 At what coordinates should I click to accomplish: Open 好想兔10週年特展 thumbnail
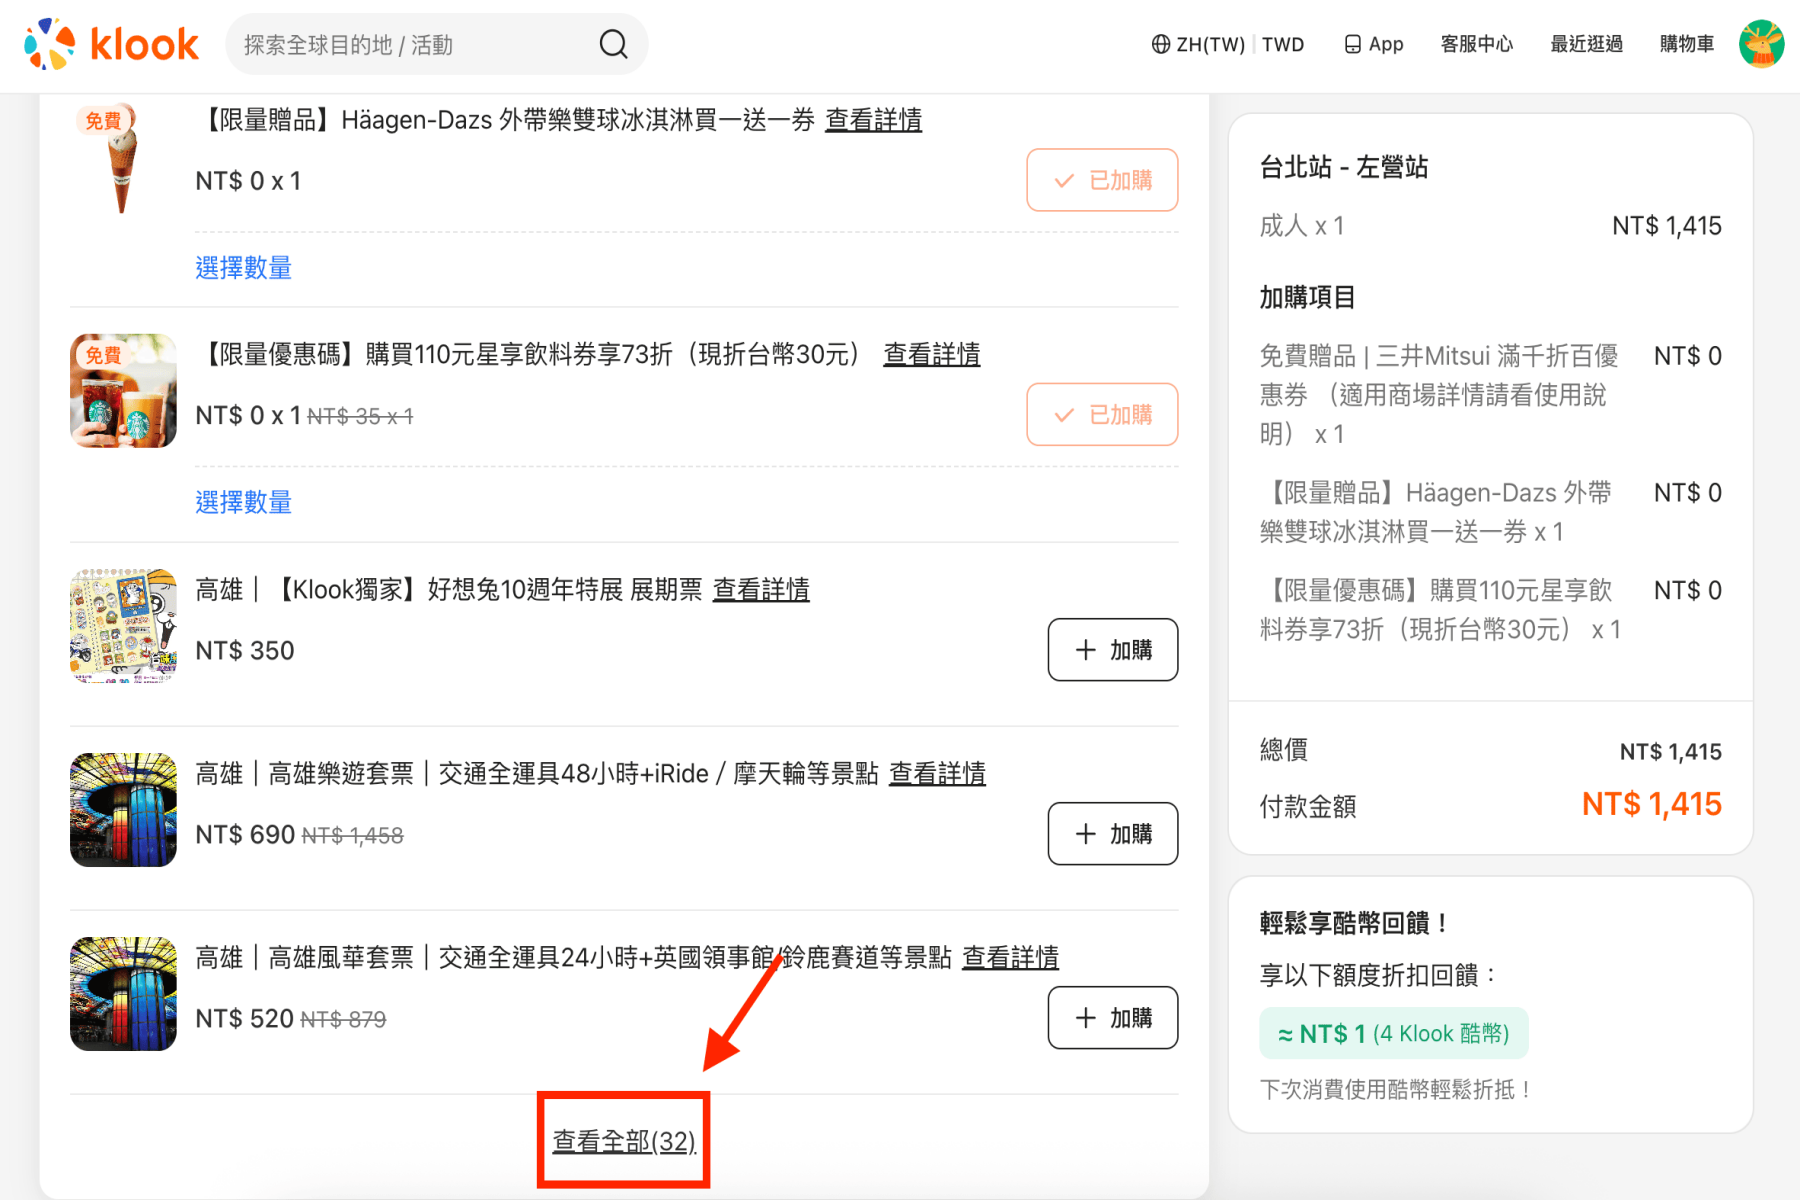[123, 626]
